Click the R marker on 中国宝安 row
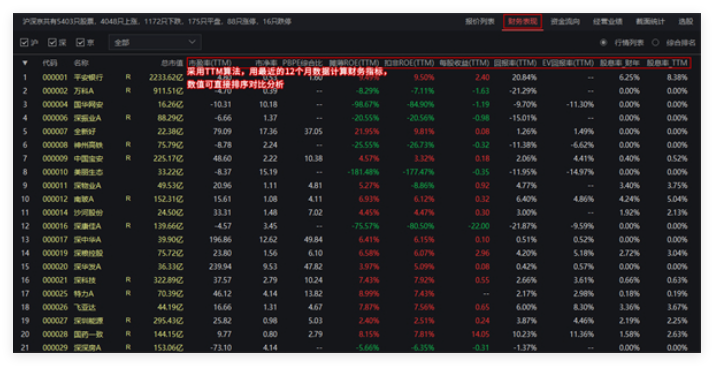The height and width of the screenshot is (366, 714). [128, 158]
